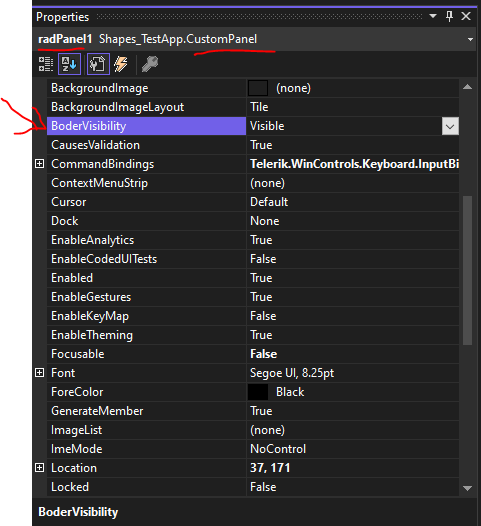This screenshot has height=526, width=481.
Task: Expand the Location property node
Action: (40, 468)
